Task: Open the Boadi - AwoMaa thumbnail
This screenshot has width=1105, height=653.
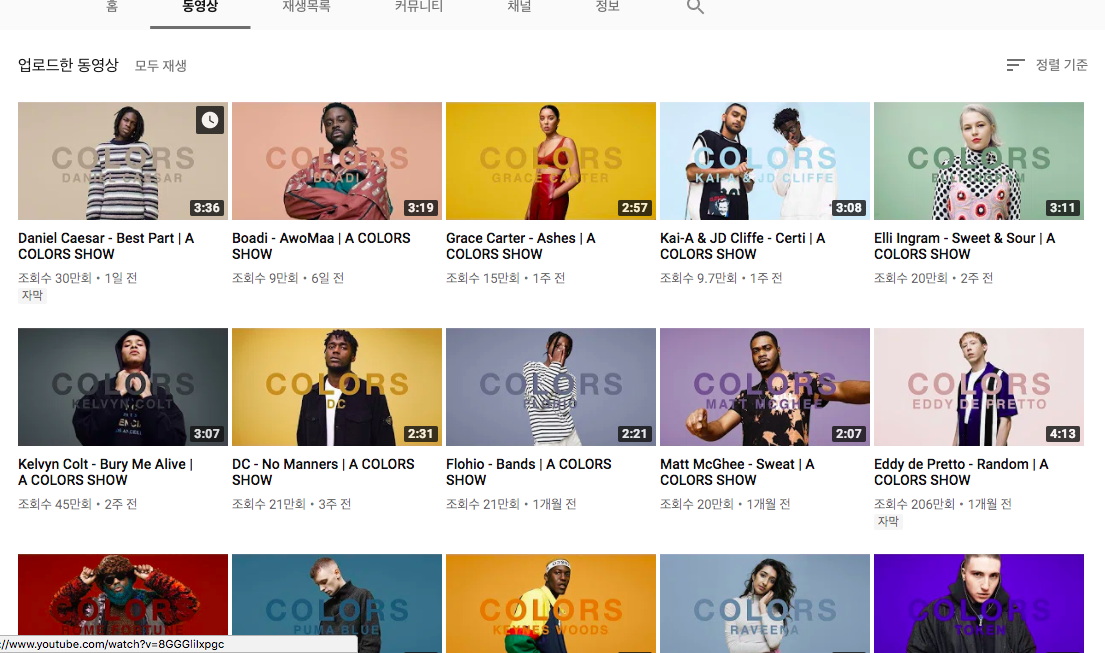Action: [337, 161]
